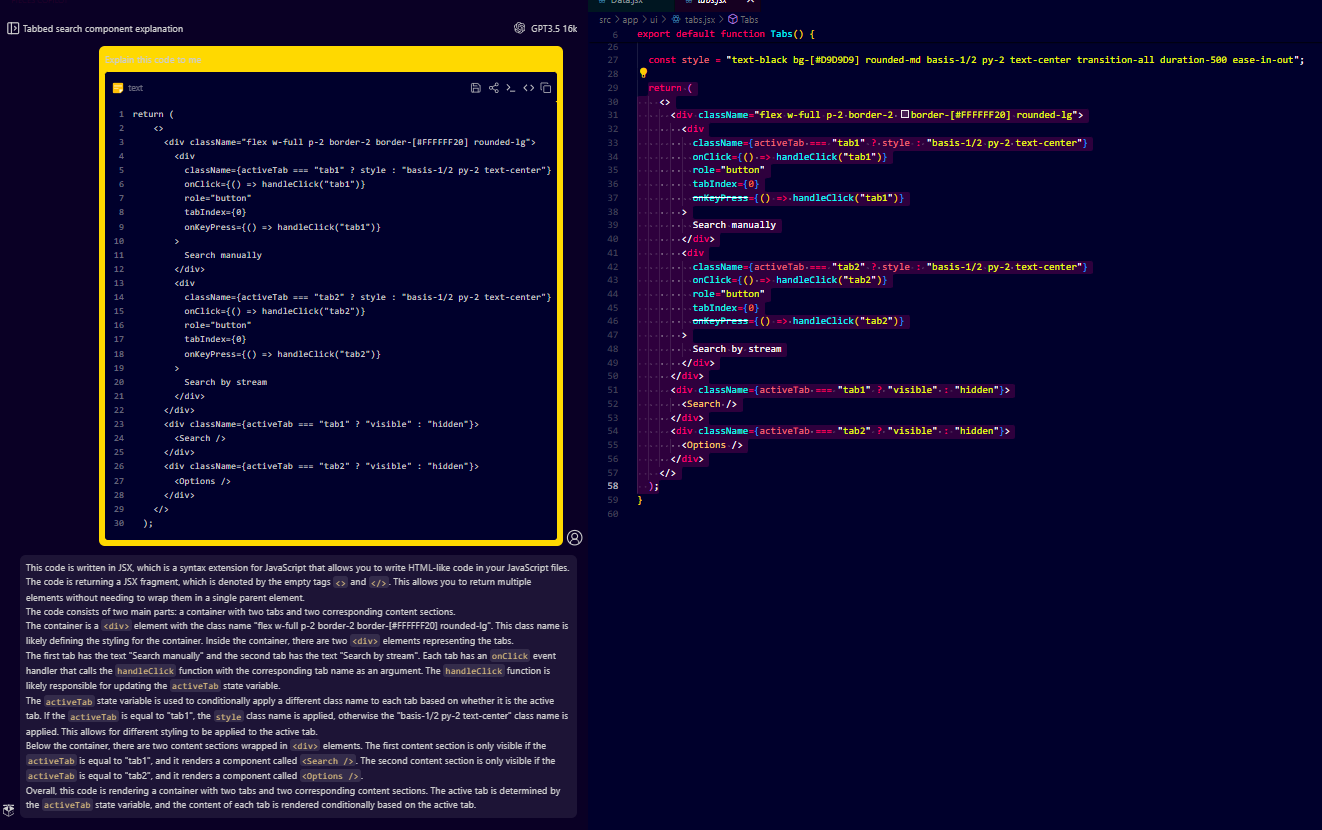Run code block in terminal icon
Screen dimensions: 1322x830
pos(511,88)
